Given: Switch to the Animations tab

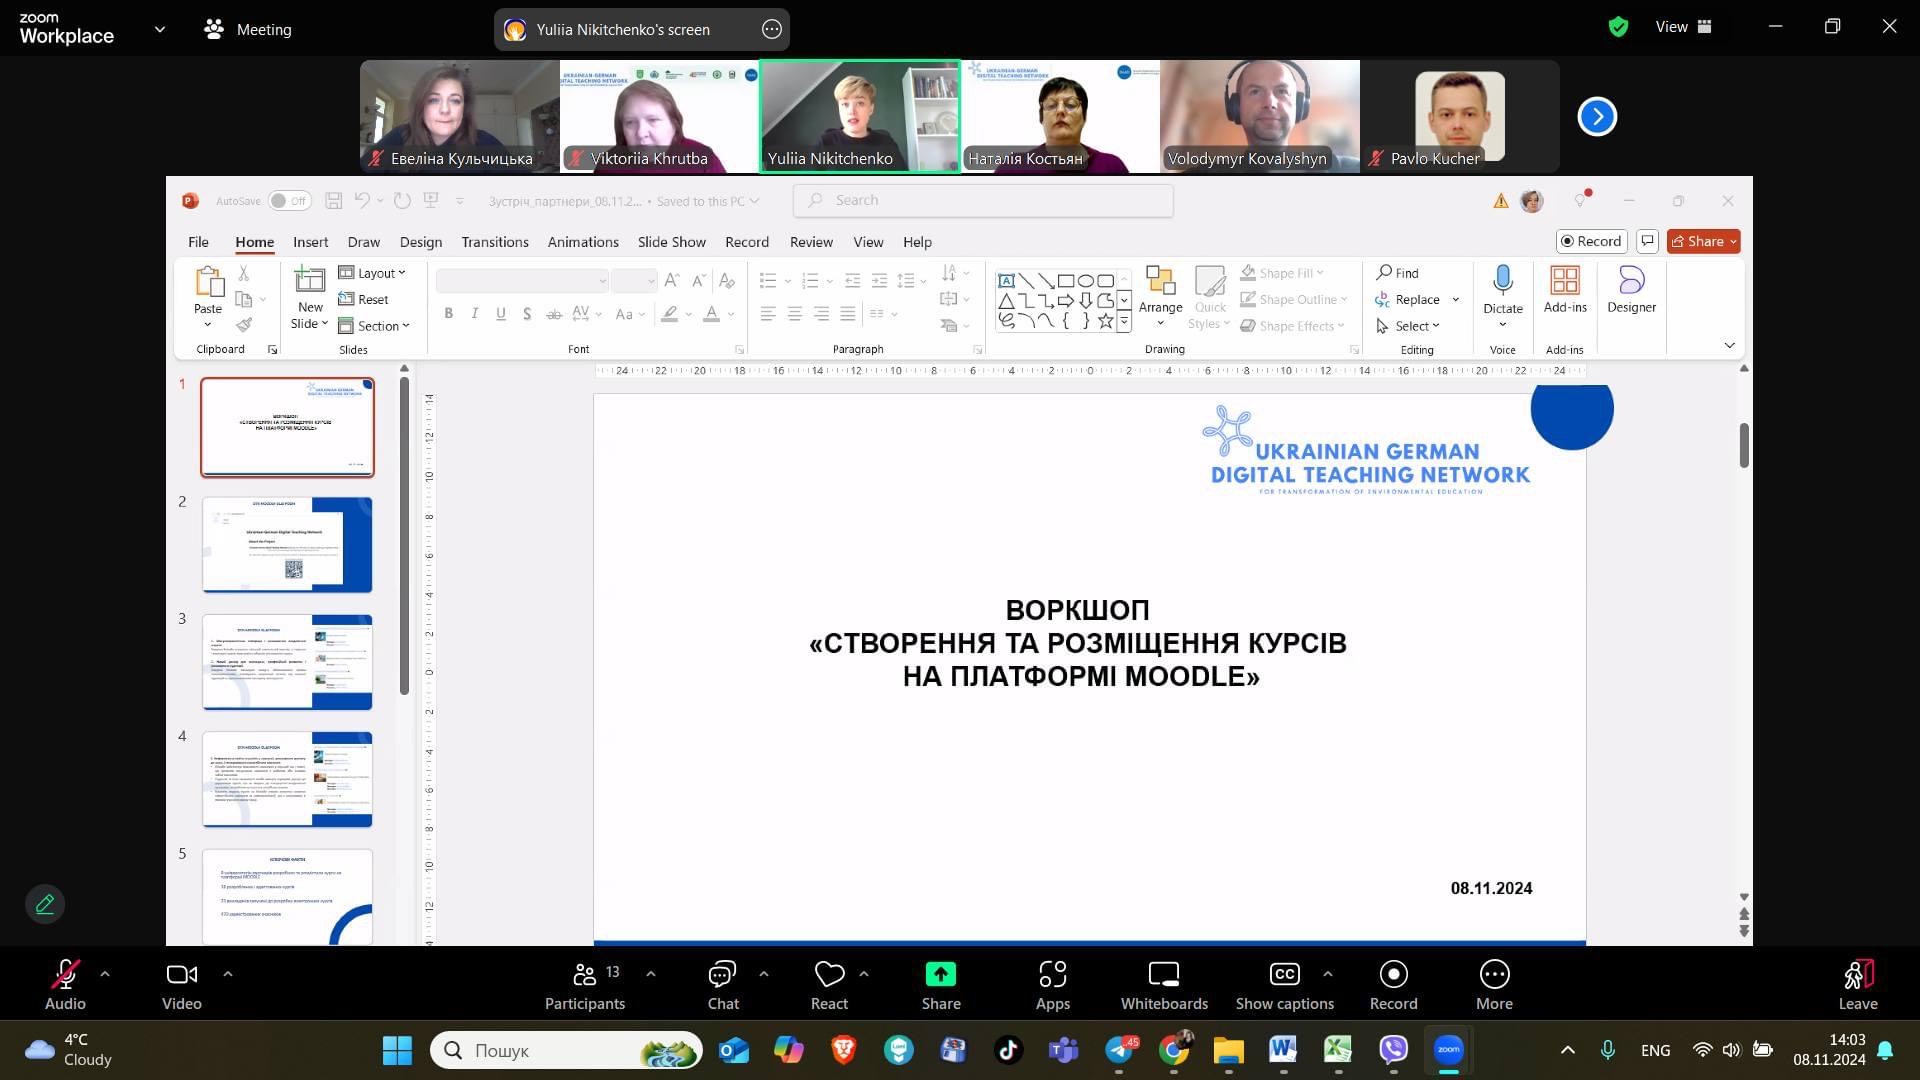Looking at the screenshot, I should [583, 242].
